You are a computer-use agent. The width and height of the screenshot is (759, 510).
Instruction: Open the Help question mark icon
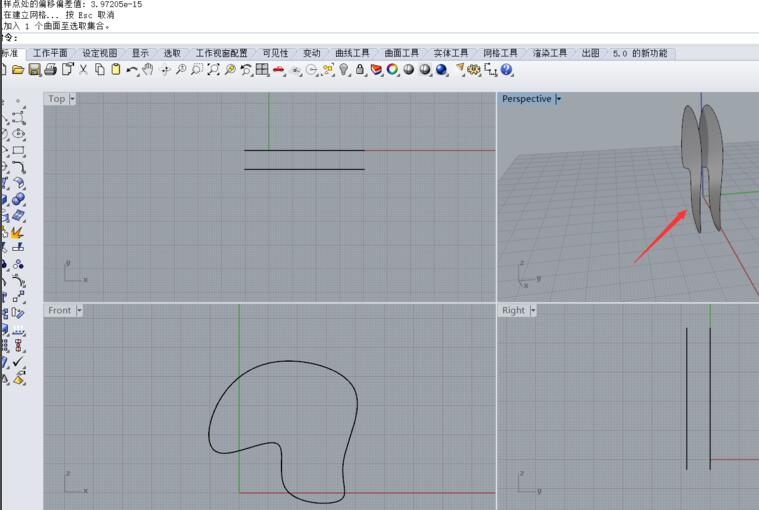(x=507, y=70)
